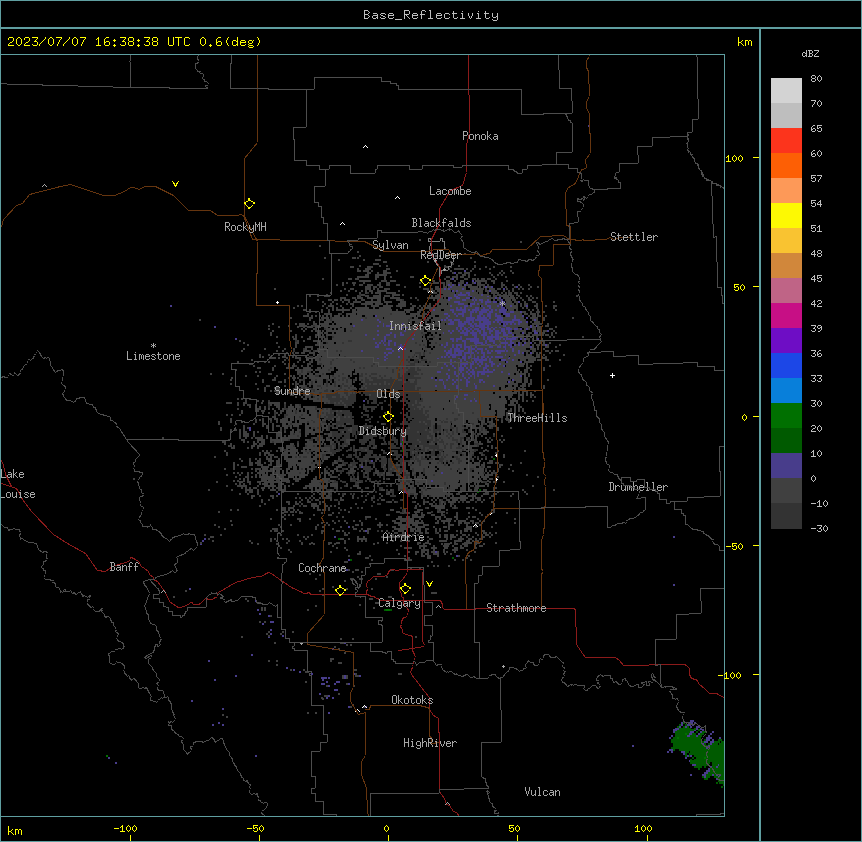Image resolution: width=862 pixels, height=842 pixels.
Task: Select the Stettler town label
Action: [x=634, y=237]
